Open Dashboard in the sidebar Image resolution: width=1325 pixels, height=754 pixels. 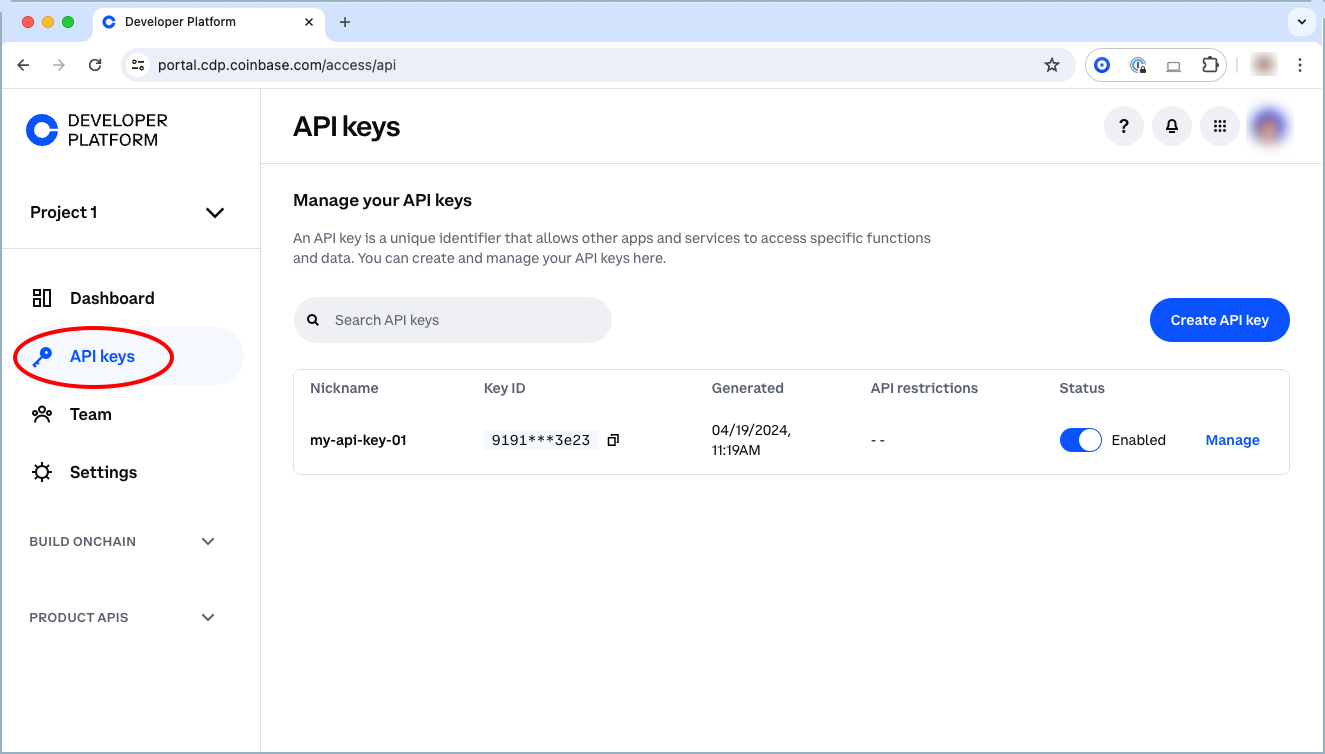[111, 298]
